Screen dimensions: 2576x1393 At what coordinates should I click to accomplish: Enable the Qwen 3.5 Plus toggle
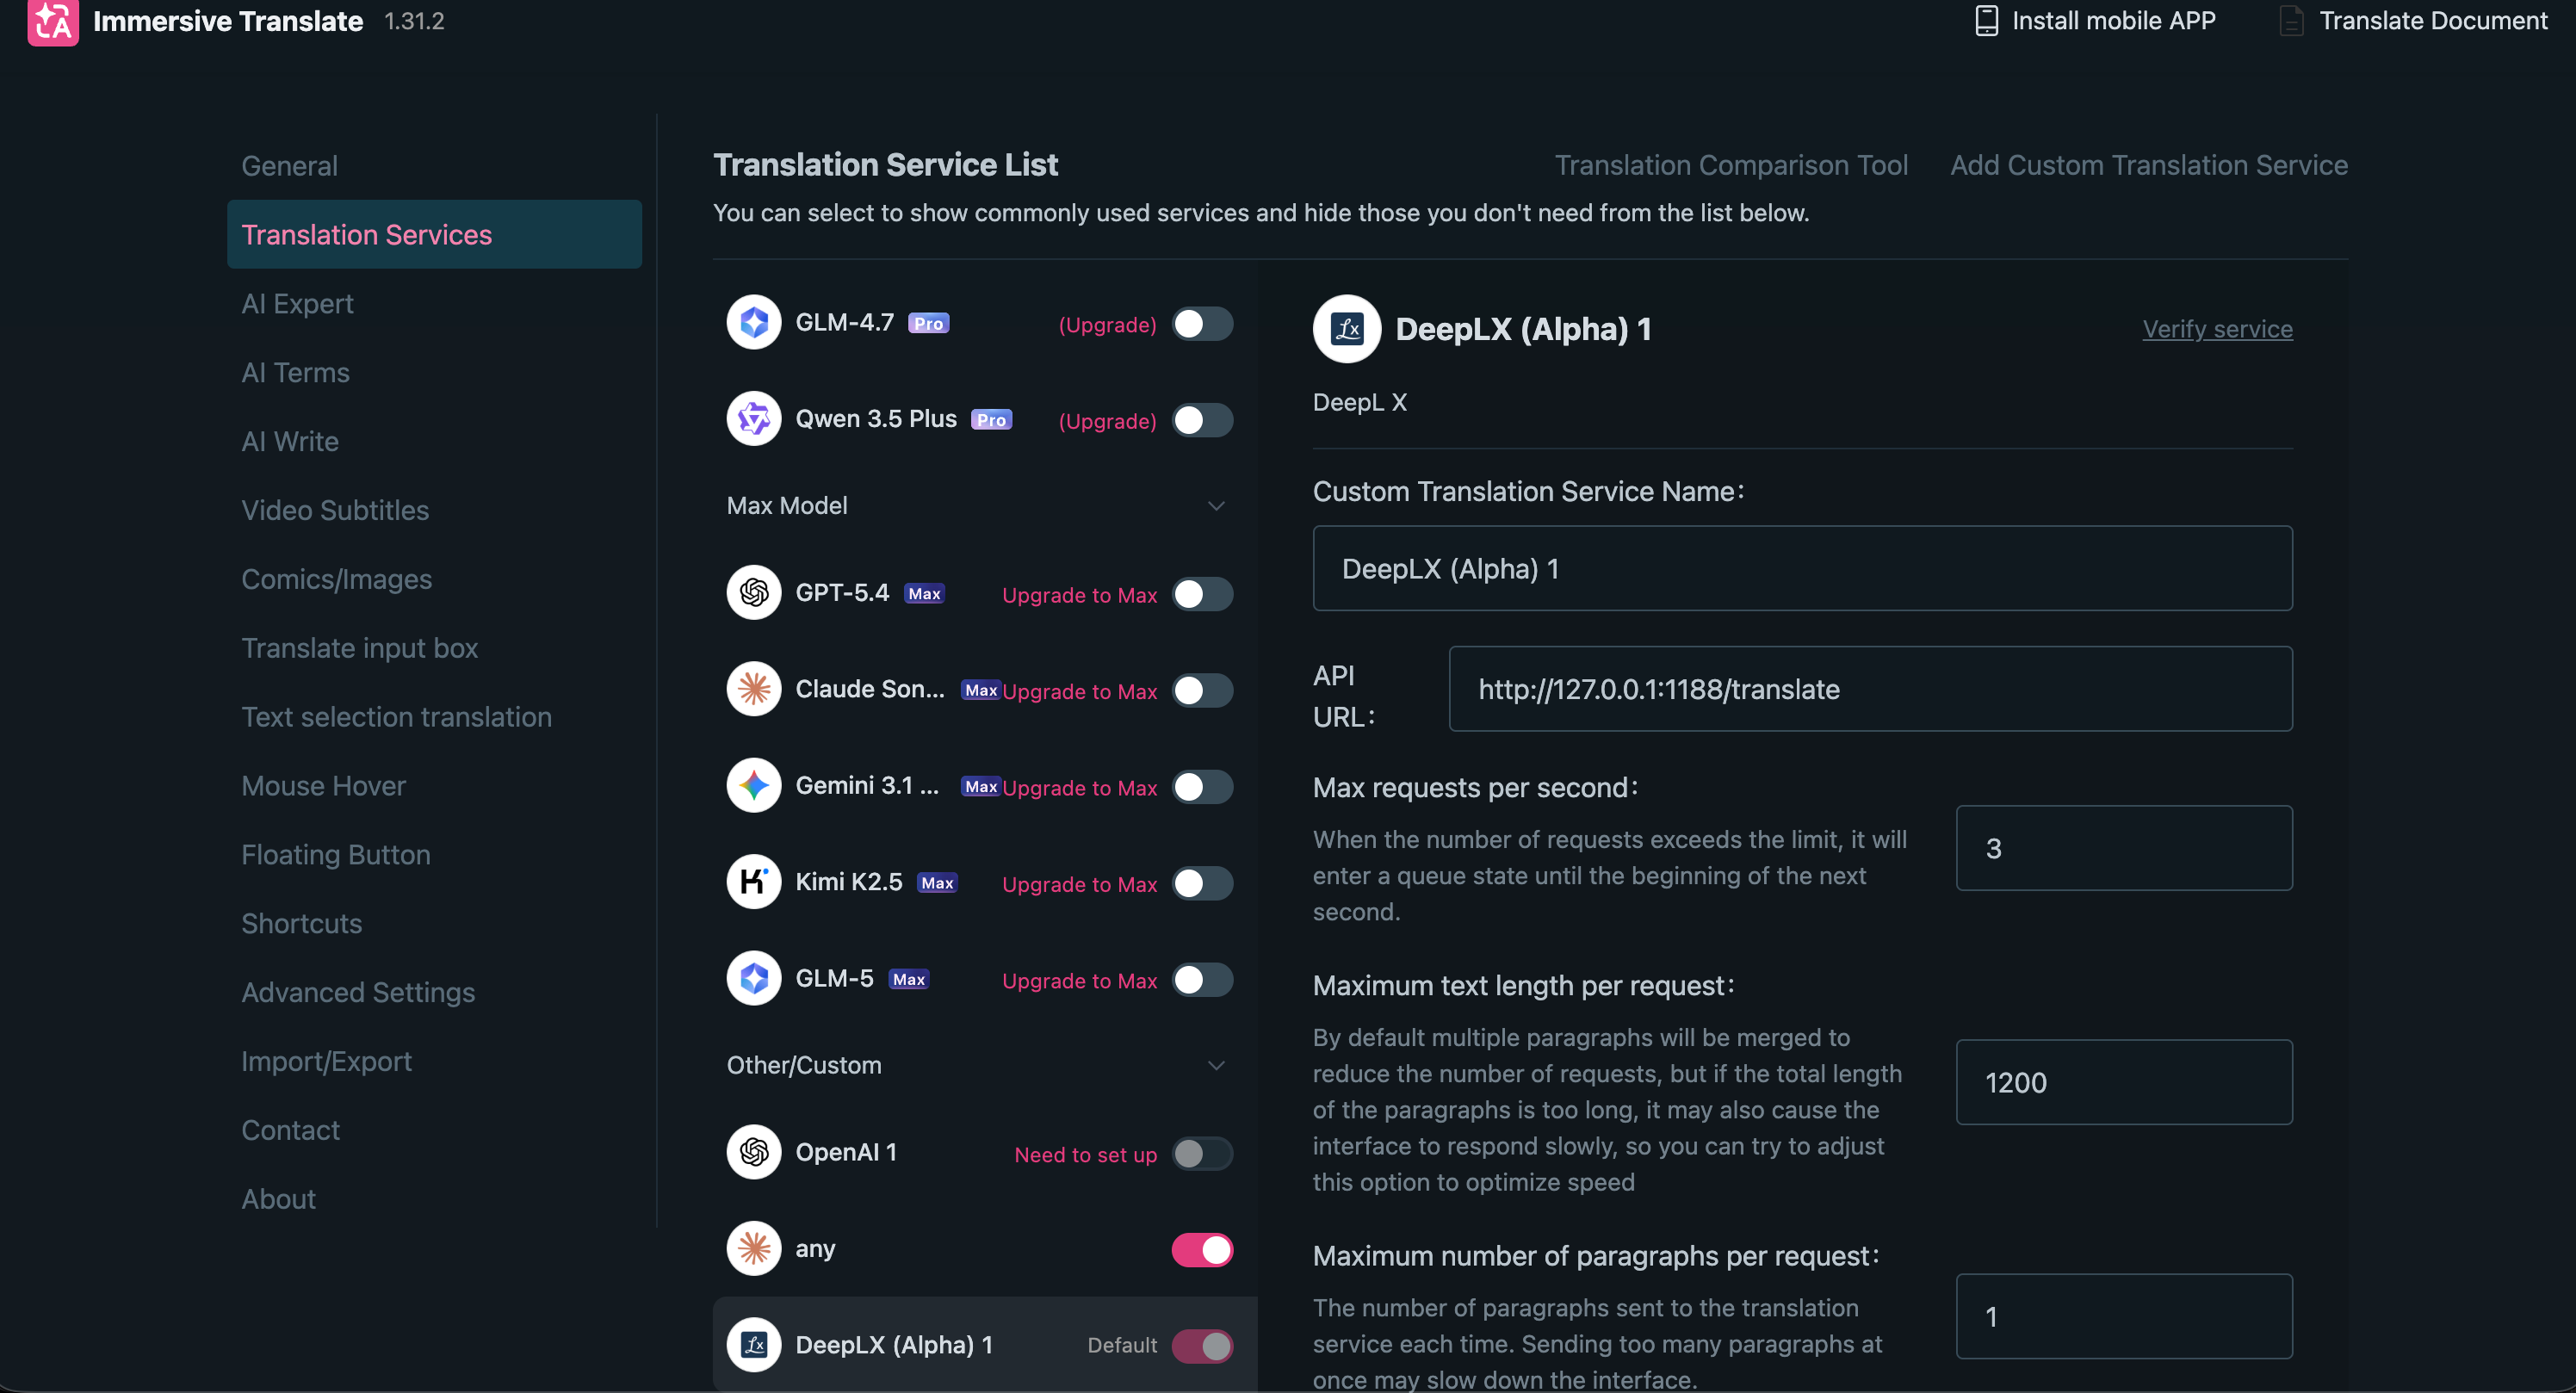pyautogui.click(x=1202, y=421)
